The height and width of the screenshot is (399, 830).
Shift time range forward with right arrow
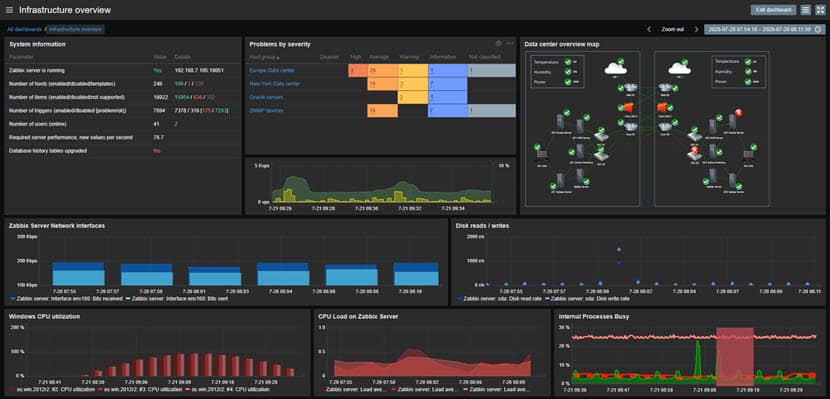[696, 30]
